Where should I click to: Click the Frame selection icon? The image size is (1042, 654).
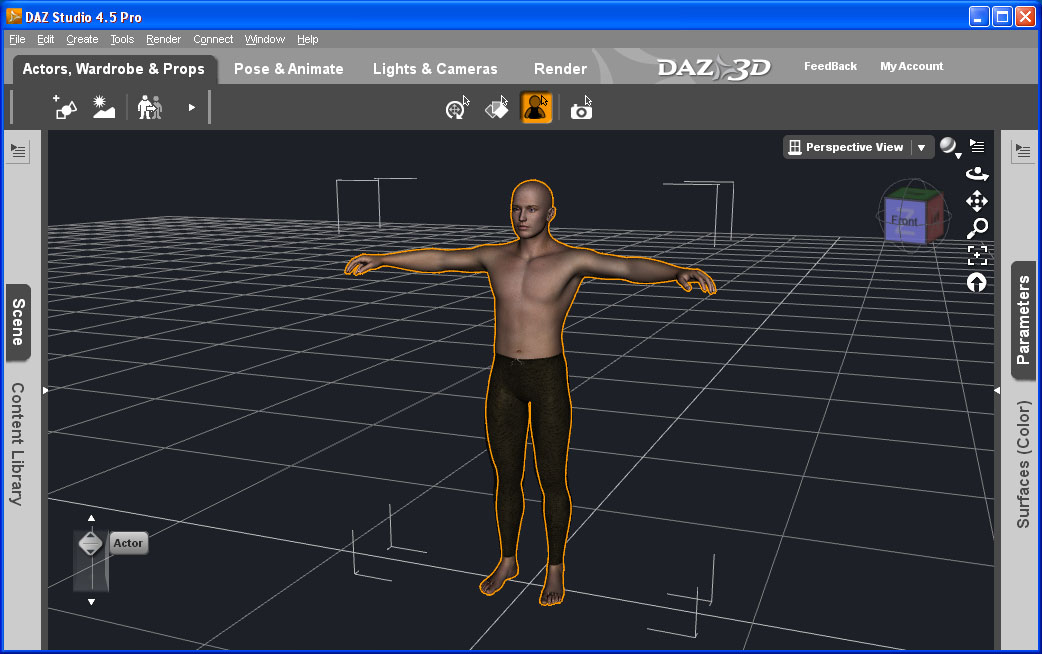click(977, 255)
